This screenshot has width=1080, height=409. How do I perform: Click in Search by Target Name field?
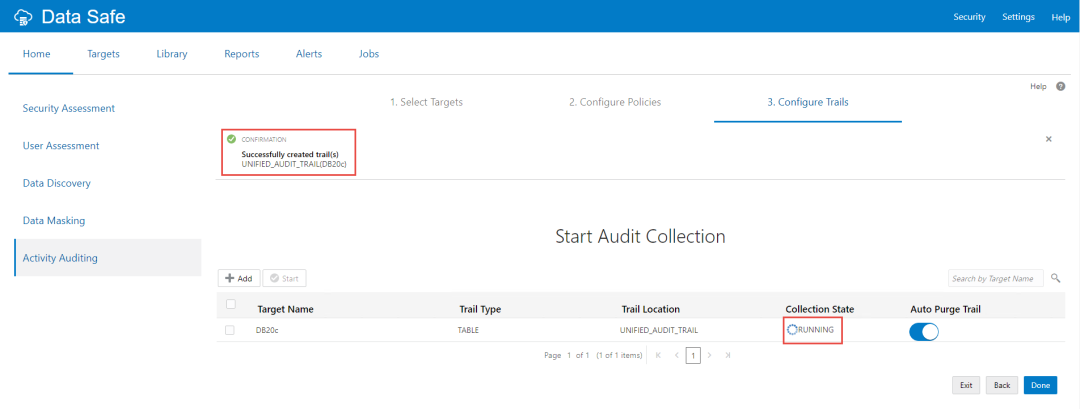click(x=994, y=278)
